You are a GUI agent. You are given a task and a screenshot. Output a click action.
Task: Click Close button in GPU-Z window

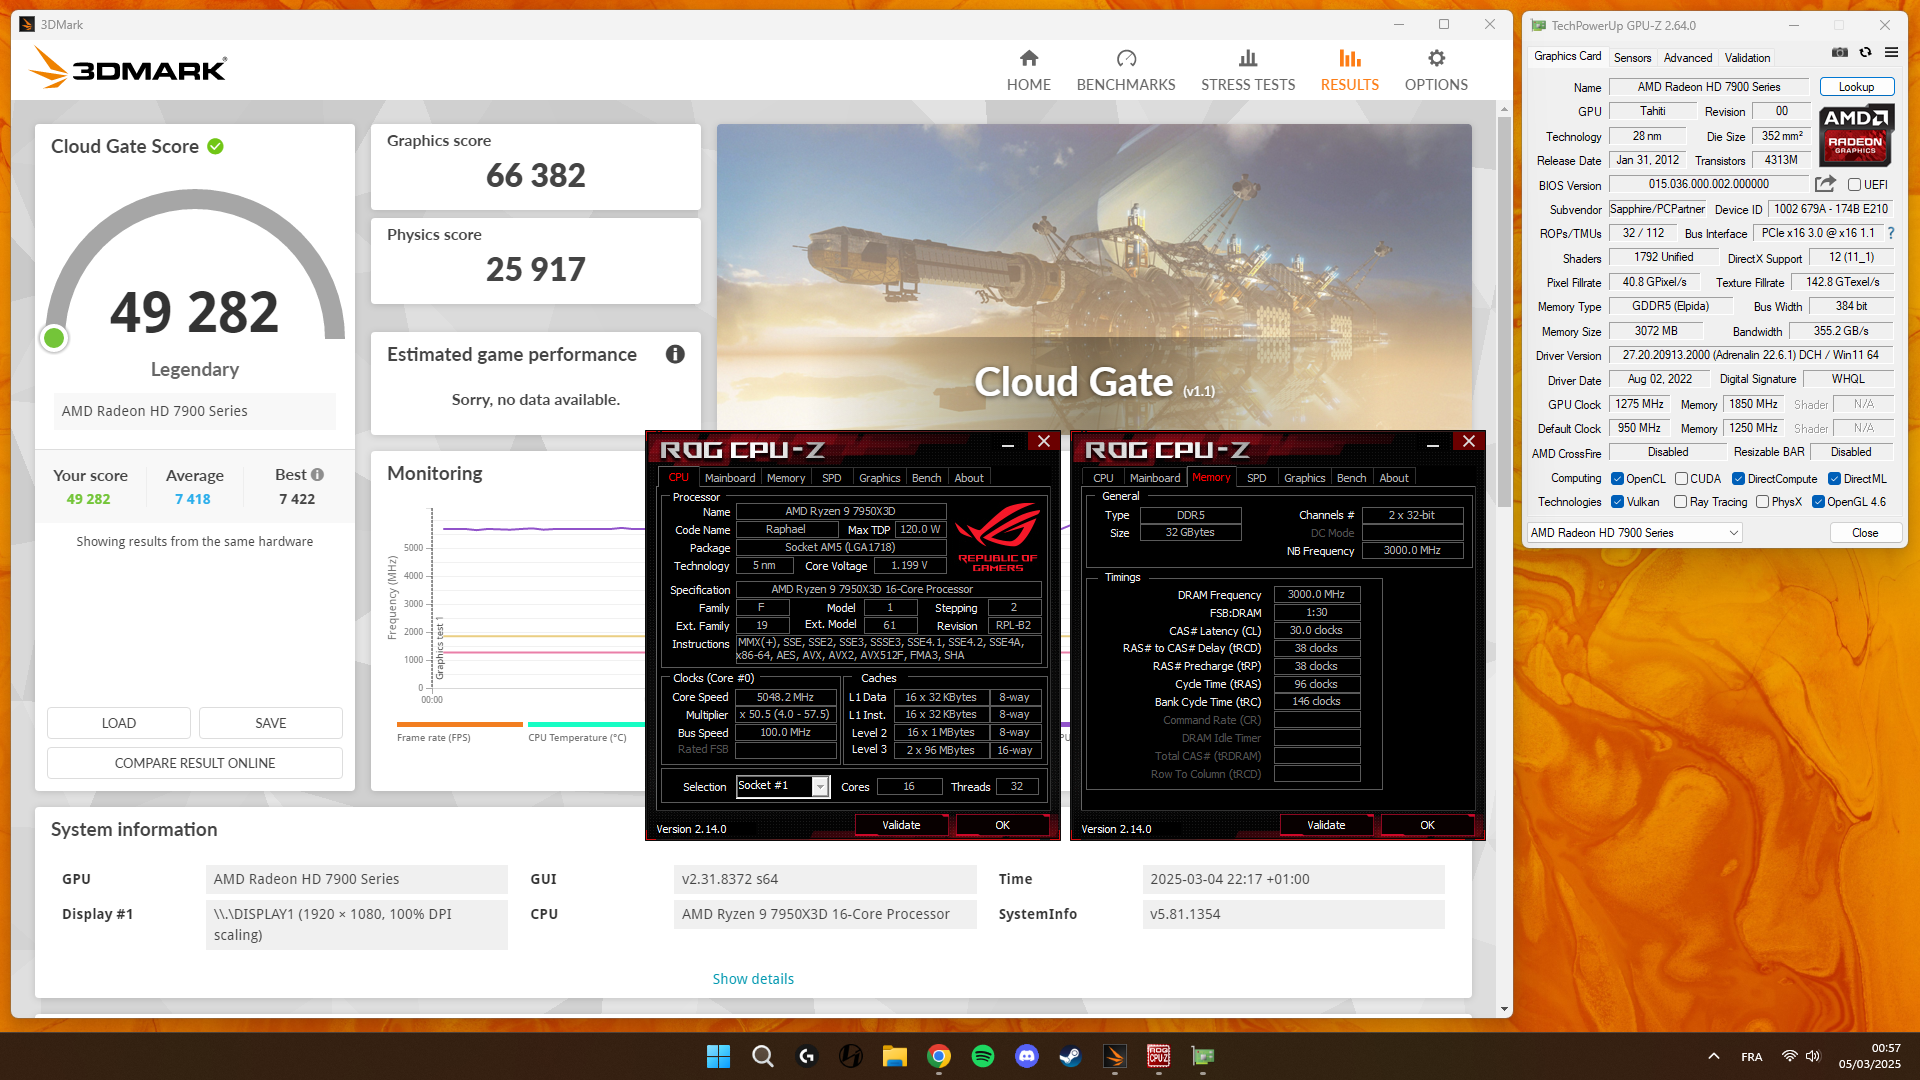coord(1864,533)
